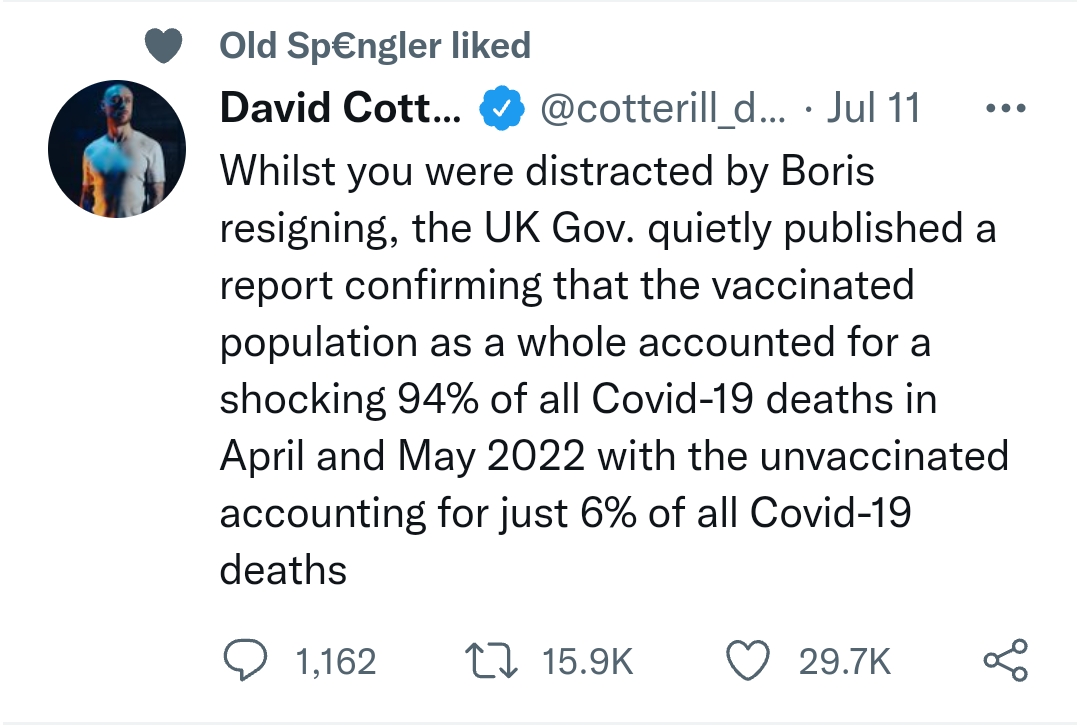The image size is (1080, 727).
Task: Like the tweet with the heart outline
Action: click(x=748, y=660)
